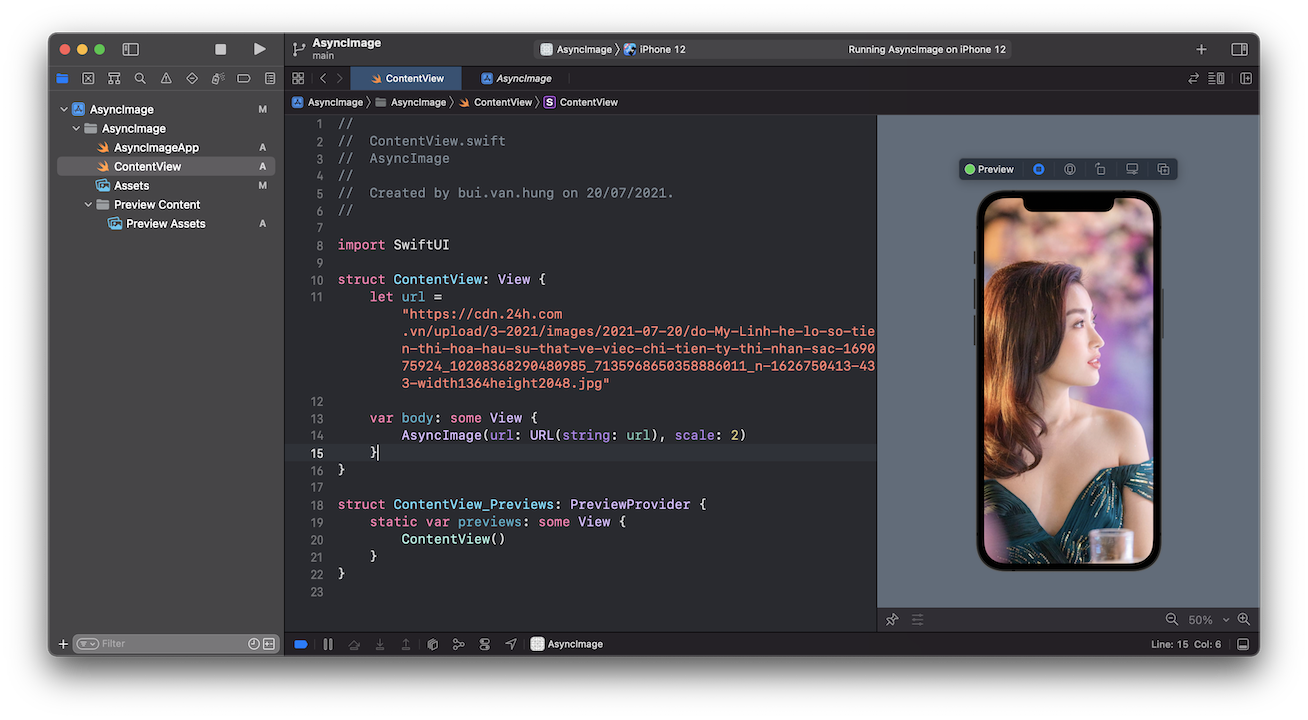Viewport: 1308px width, 720px height.
Task: Pin the preview canvas
Action: coord(892,620)
